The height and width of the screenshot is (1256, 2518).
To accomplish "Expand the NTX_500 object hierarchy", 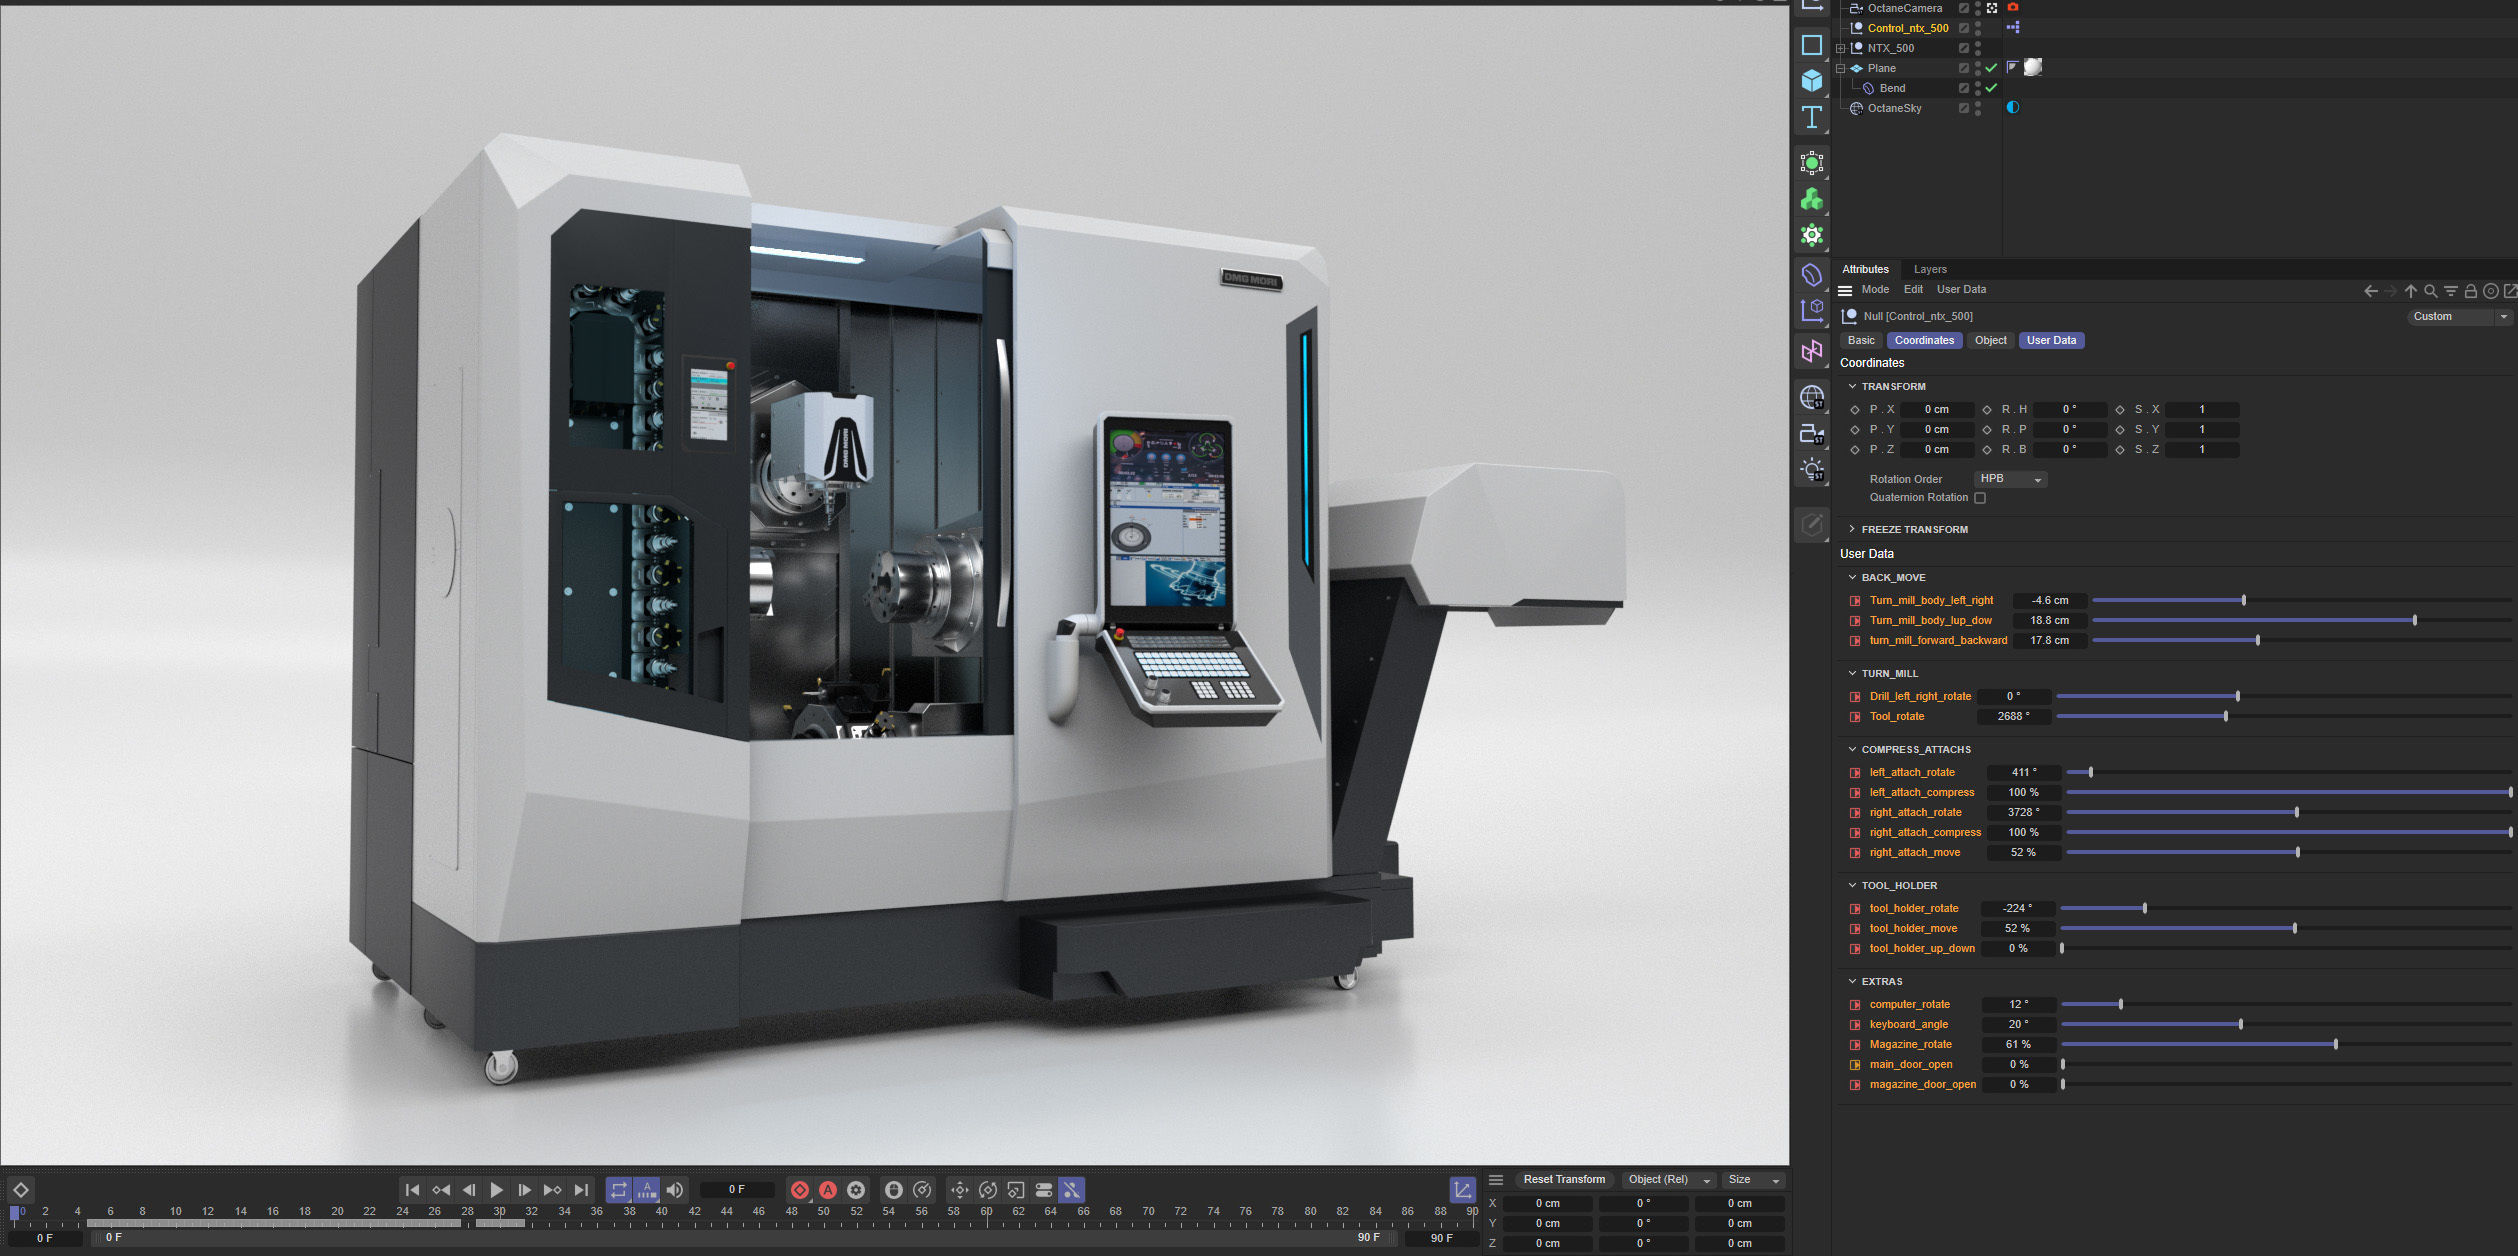I will [x=1840, y=48].
